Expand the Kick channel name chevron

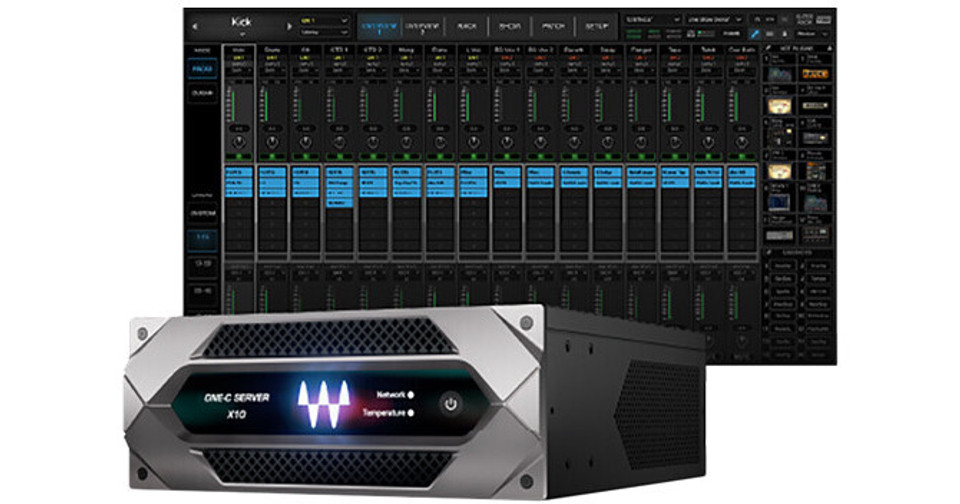(242, 34)
